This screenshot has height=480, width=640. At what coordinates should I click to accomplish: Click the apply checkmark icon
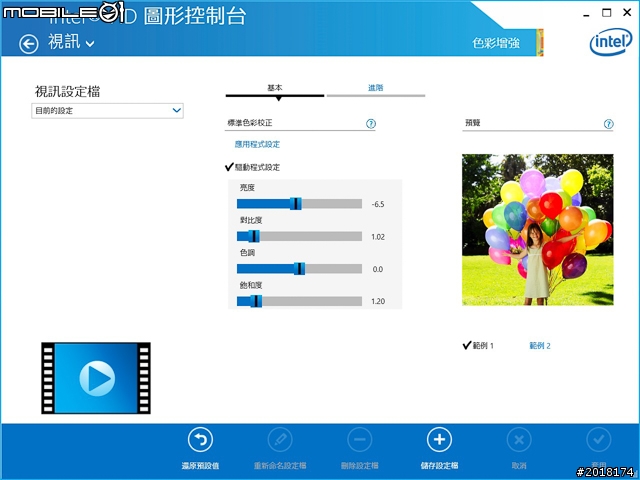(x=598, y=440)
